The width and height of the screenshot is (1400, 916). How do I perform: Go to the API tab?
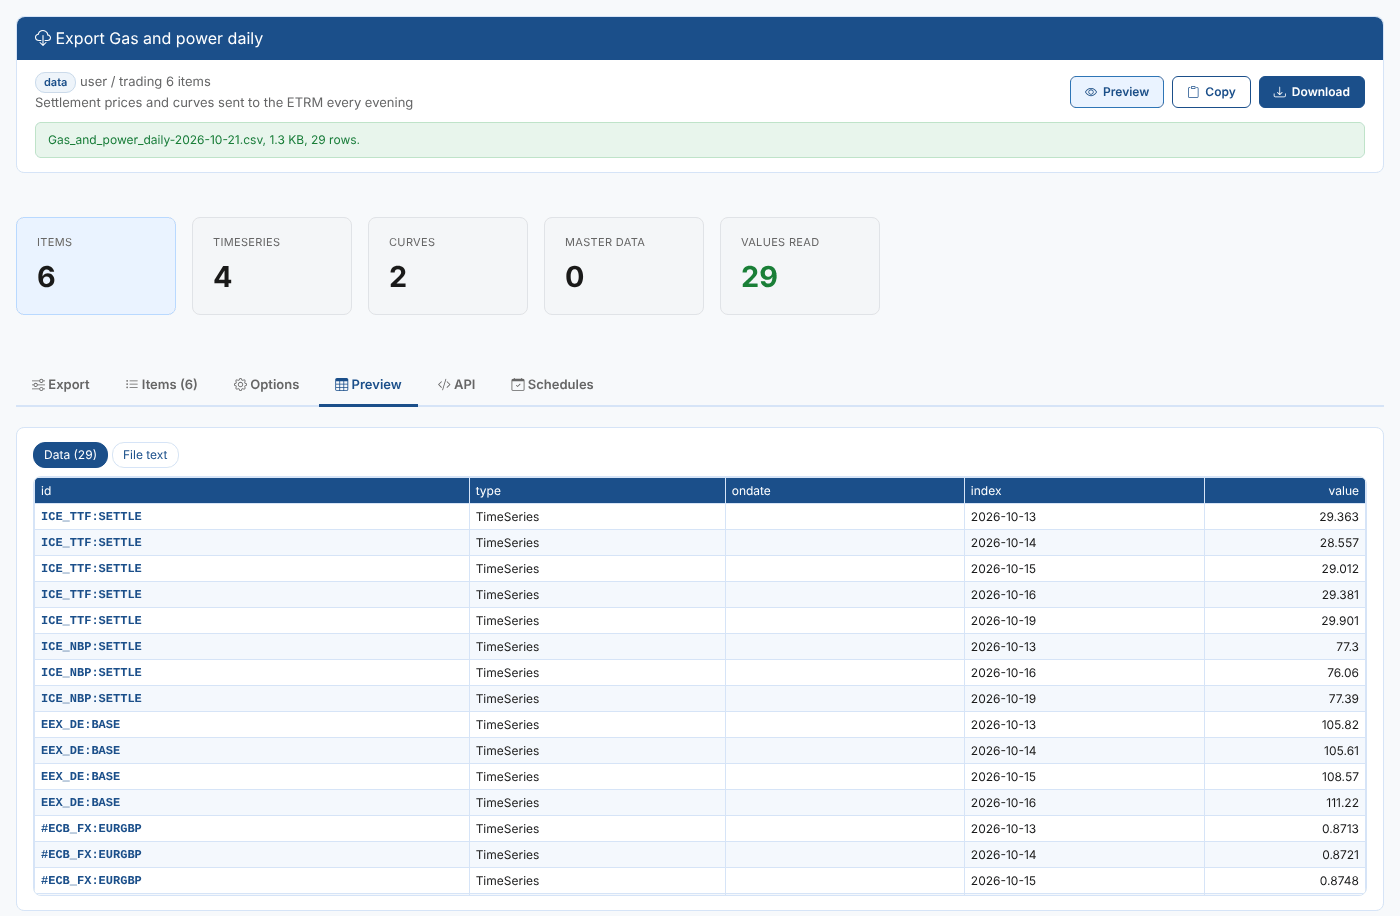pos(456,385)
